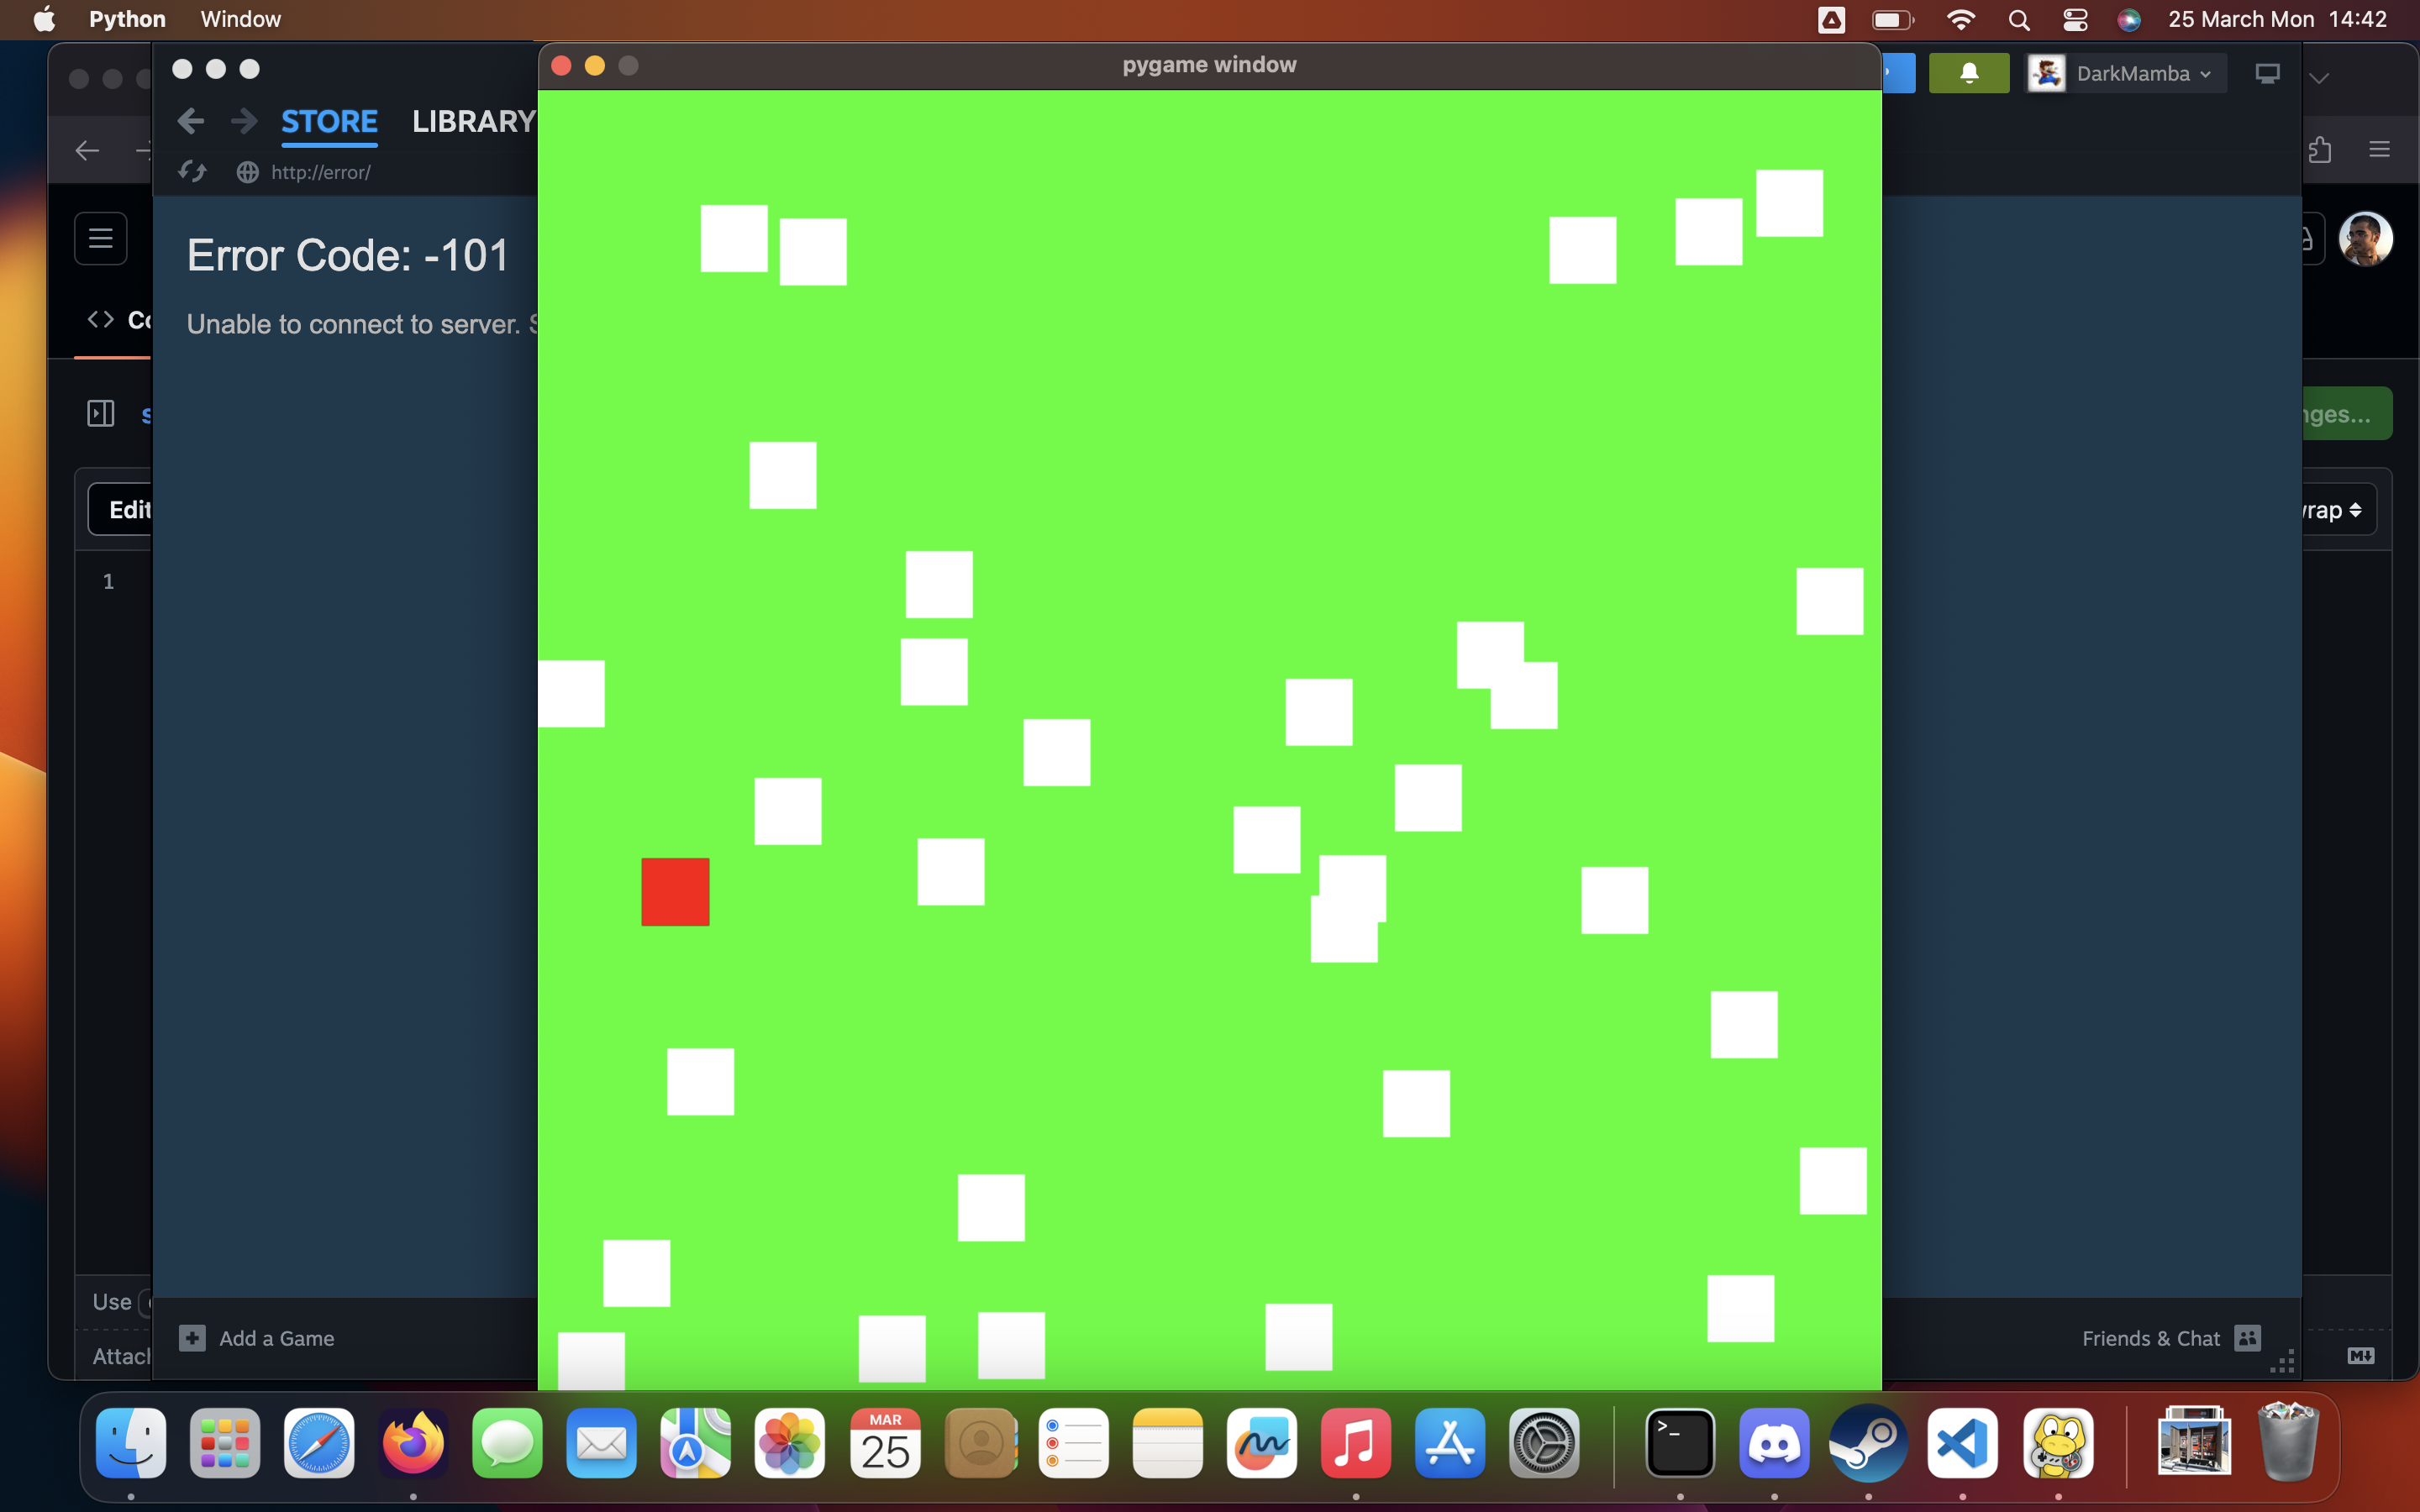Click the Error Code: -101 heading
The width and height of the screenshot is (2420, 1512).
(x=348, y=255)
